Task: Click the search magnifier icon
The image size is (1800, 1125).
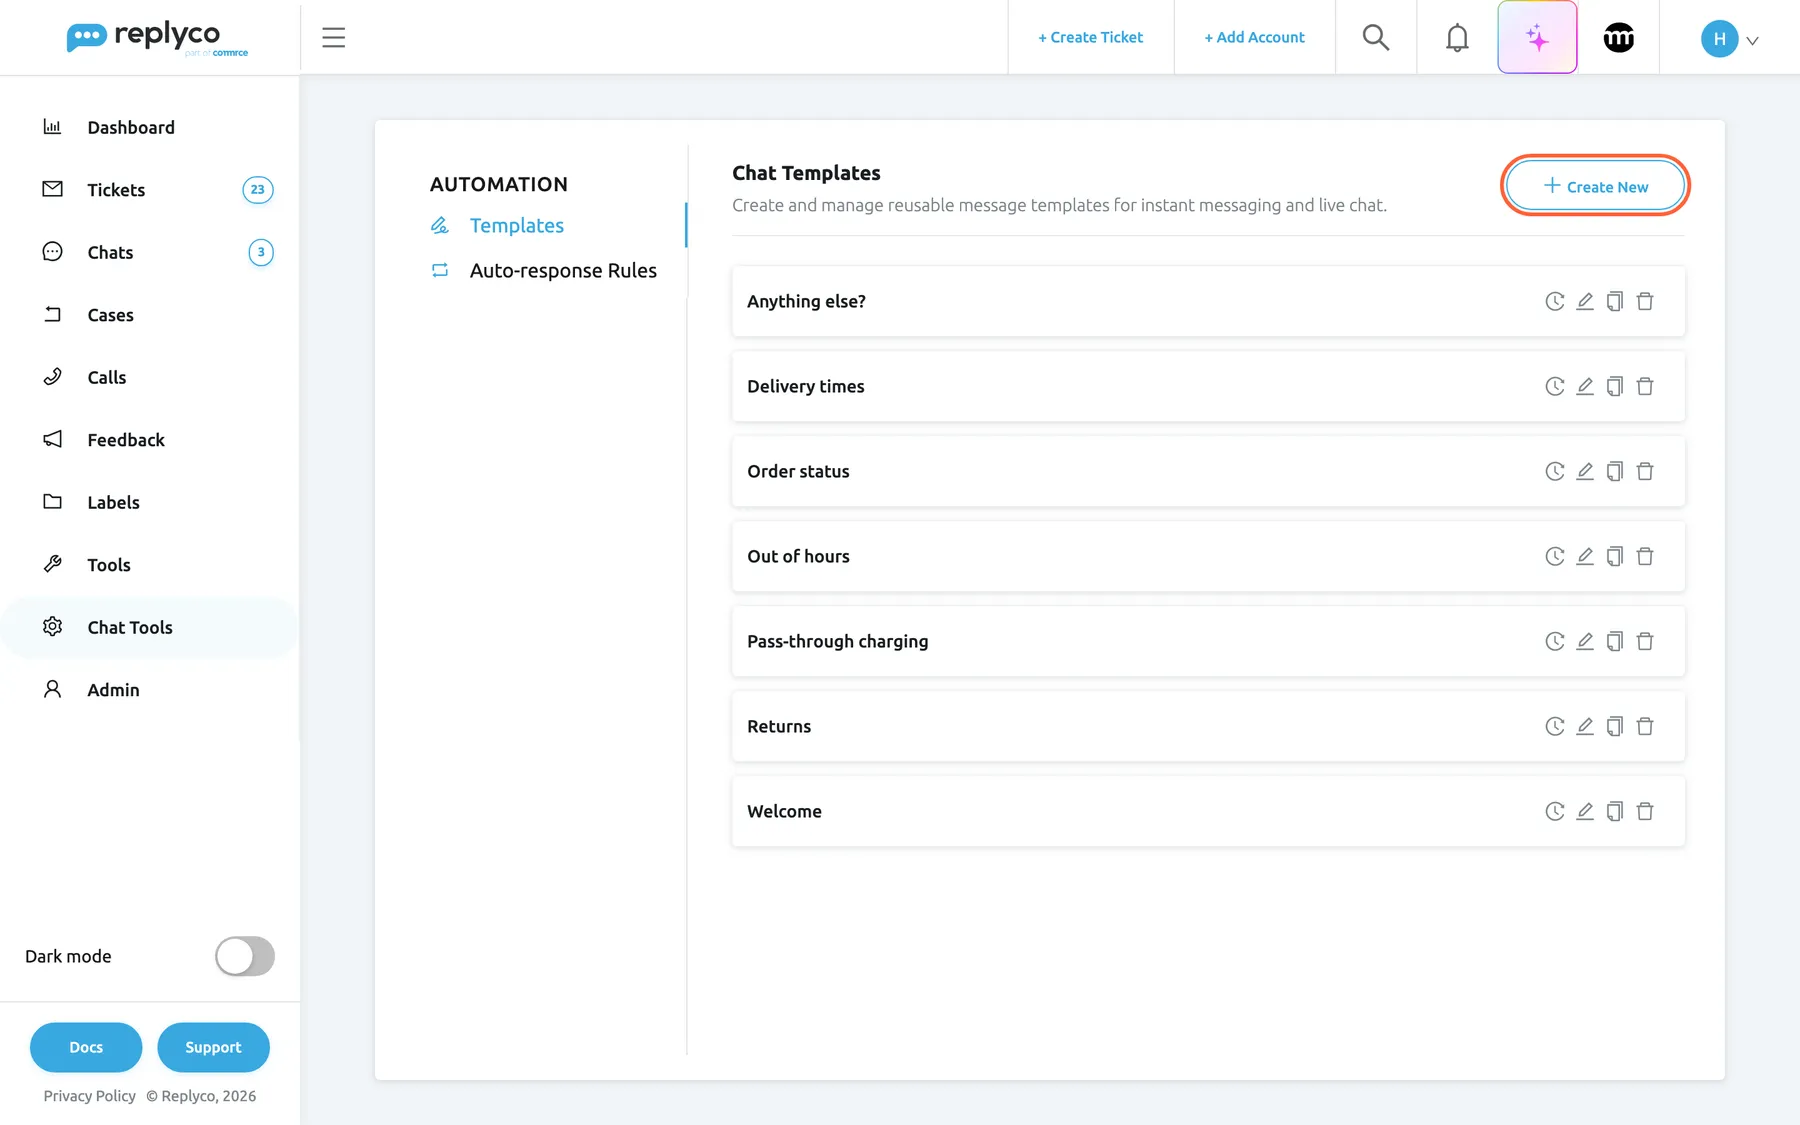Action: [x=1376, y=38]
